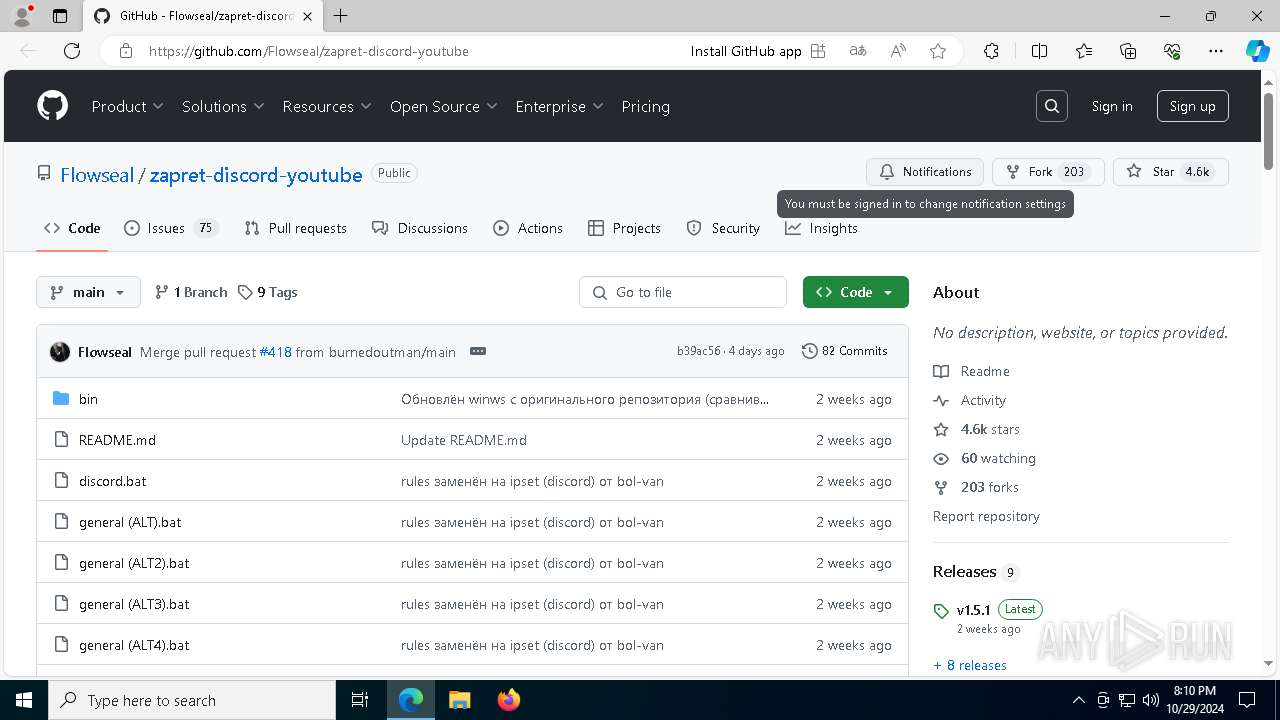1280x720 pixels.
Task: Open the README.md file
Action: click(x=117, y=440)
